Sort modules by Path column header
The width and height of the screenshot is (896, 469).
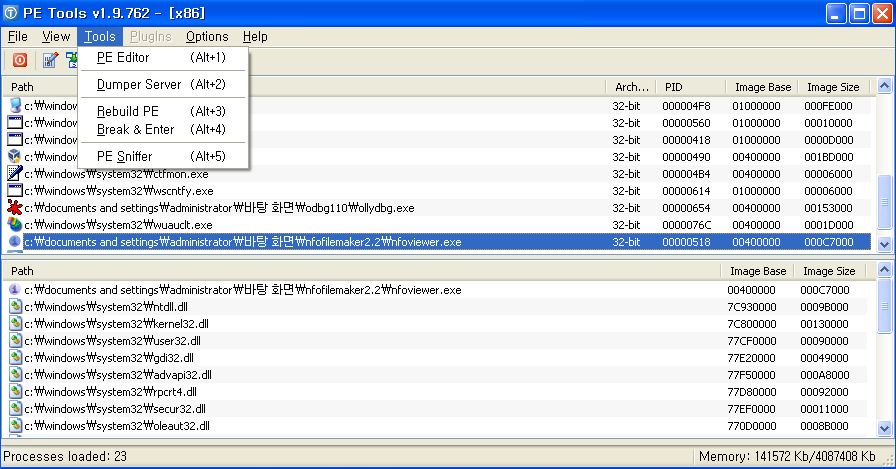361,271
